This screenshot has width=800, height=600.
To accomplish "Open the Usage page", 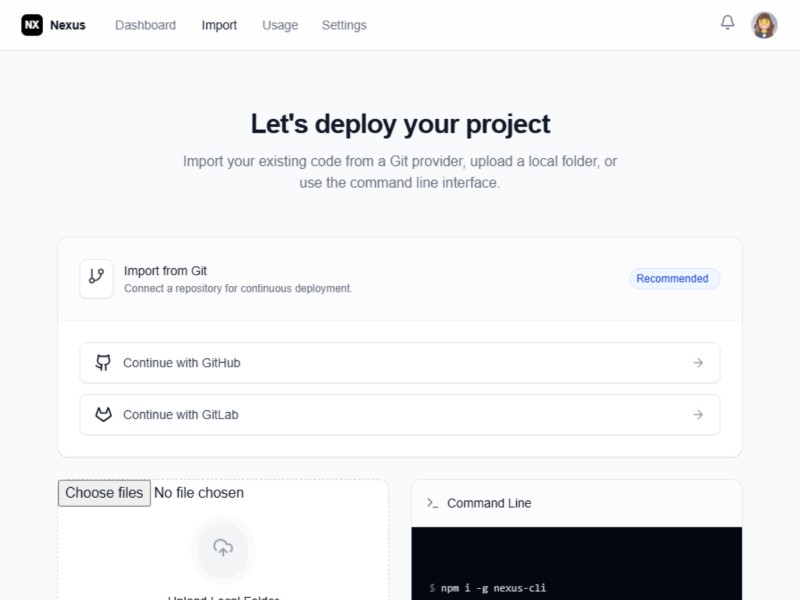I will click(280, 25).
